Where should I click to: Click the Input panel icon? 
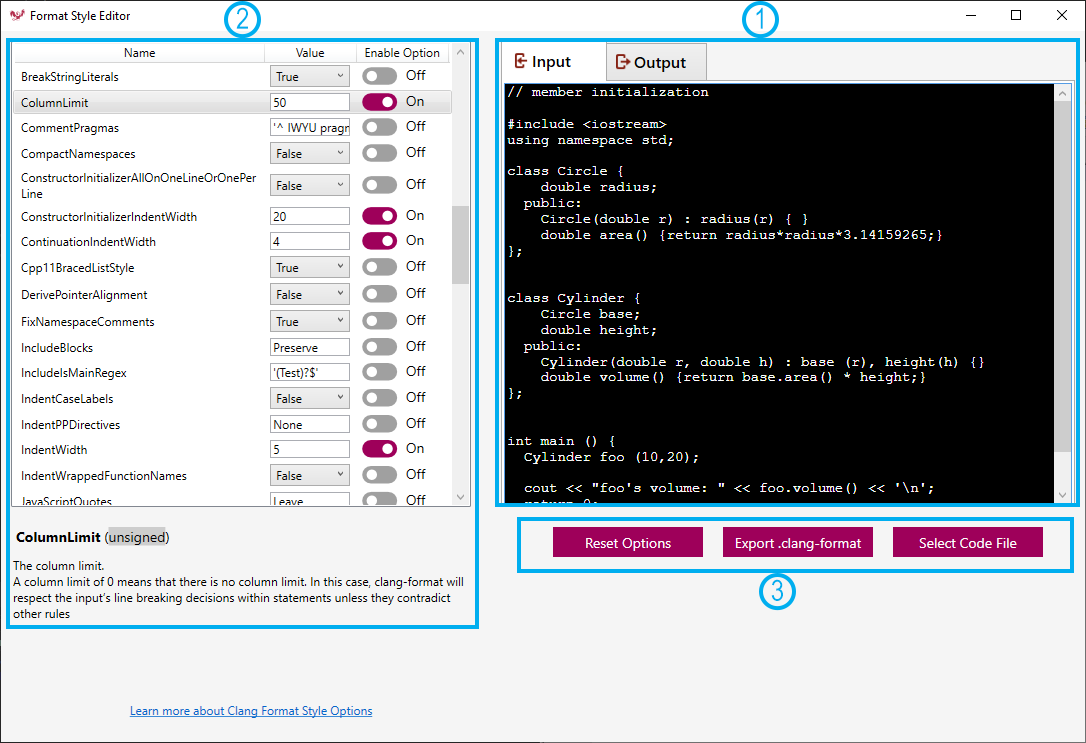tap(522, 61)
